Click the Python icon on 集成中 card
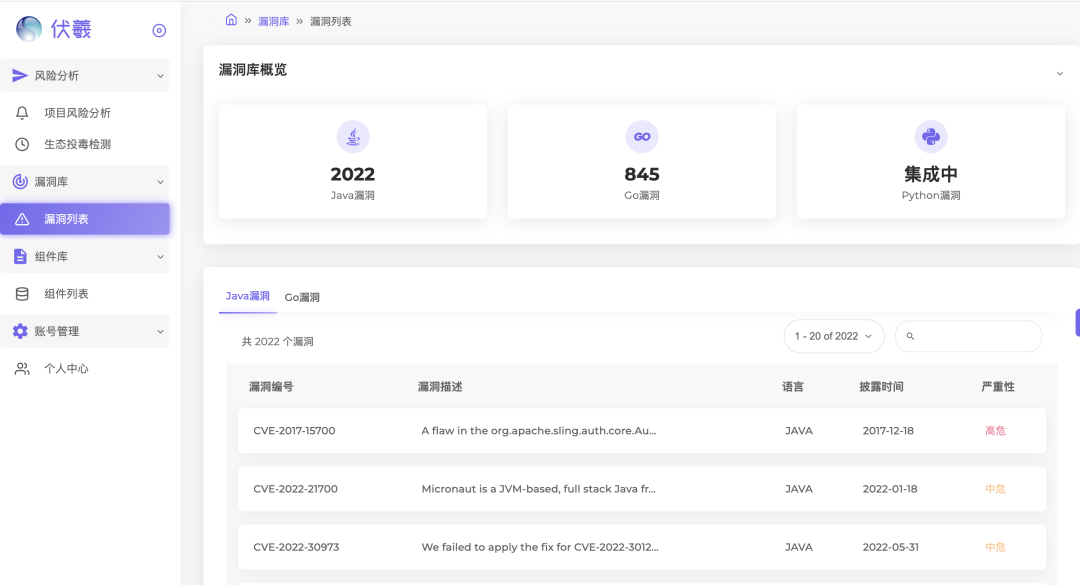The height and width of the screenshot is (585, 1080). click(930, 136)
